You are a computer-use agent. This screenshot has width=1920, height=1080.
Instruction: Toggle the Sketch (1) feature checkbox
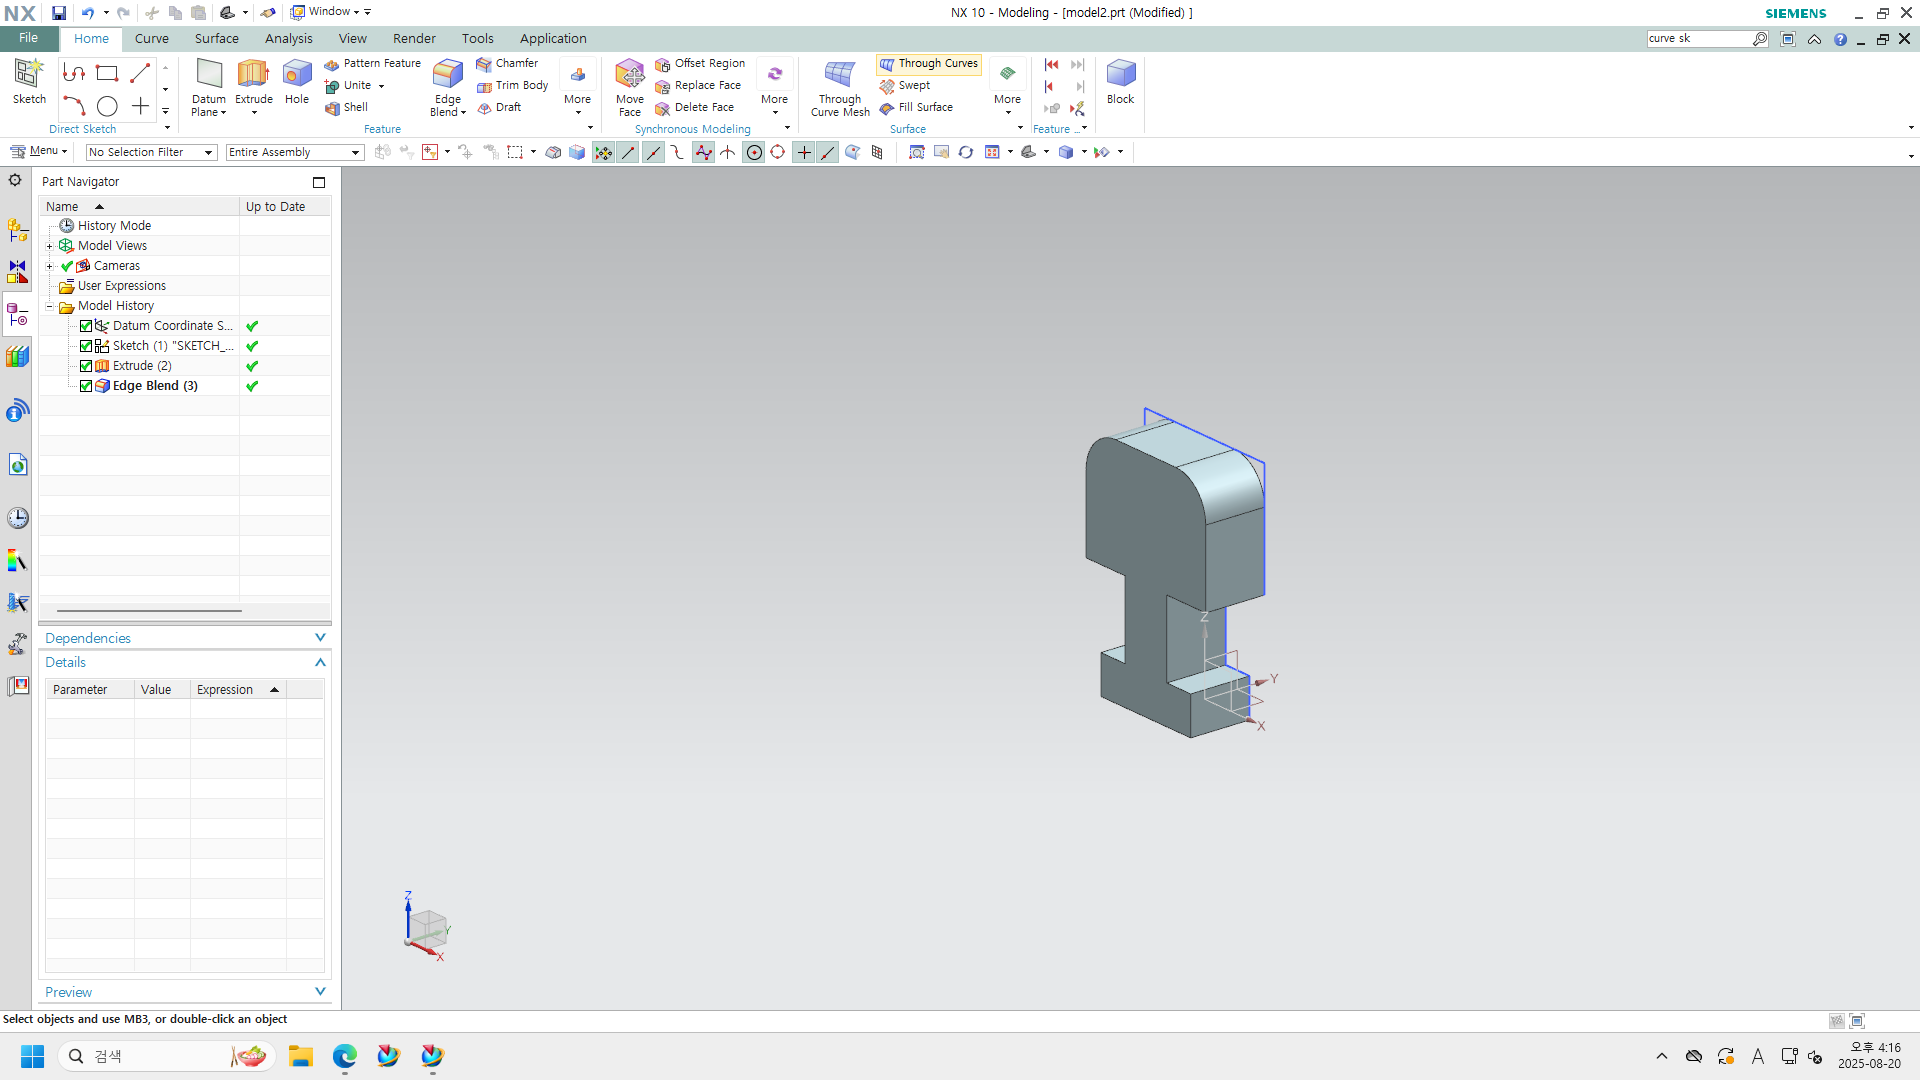86,346
